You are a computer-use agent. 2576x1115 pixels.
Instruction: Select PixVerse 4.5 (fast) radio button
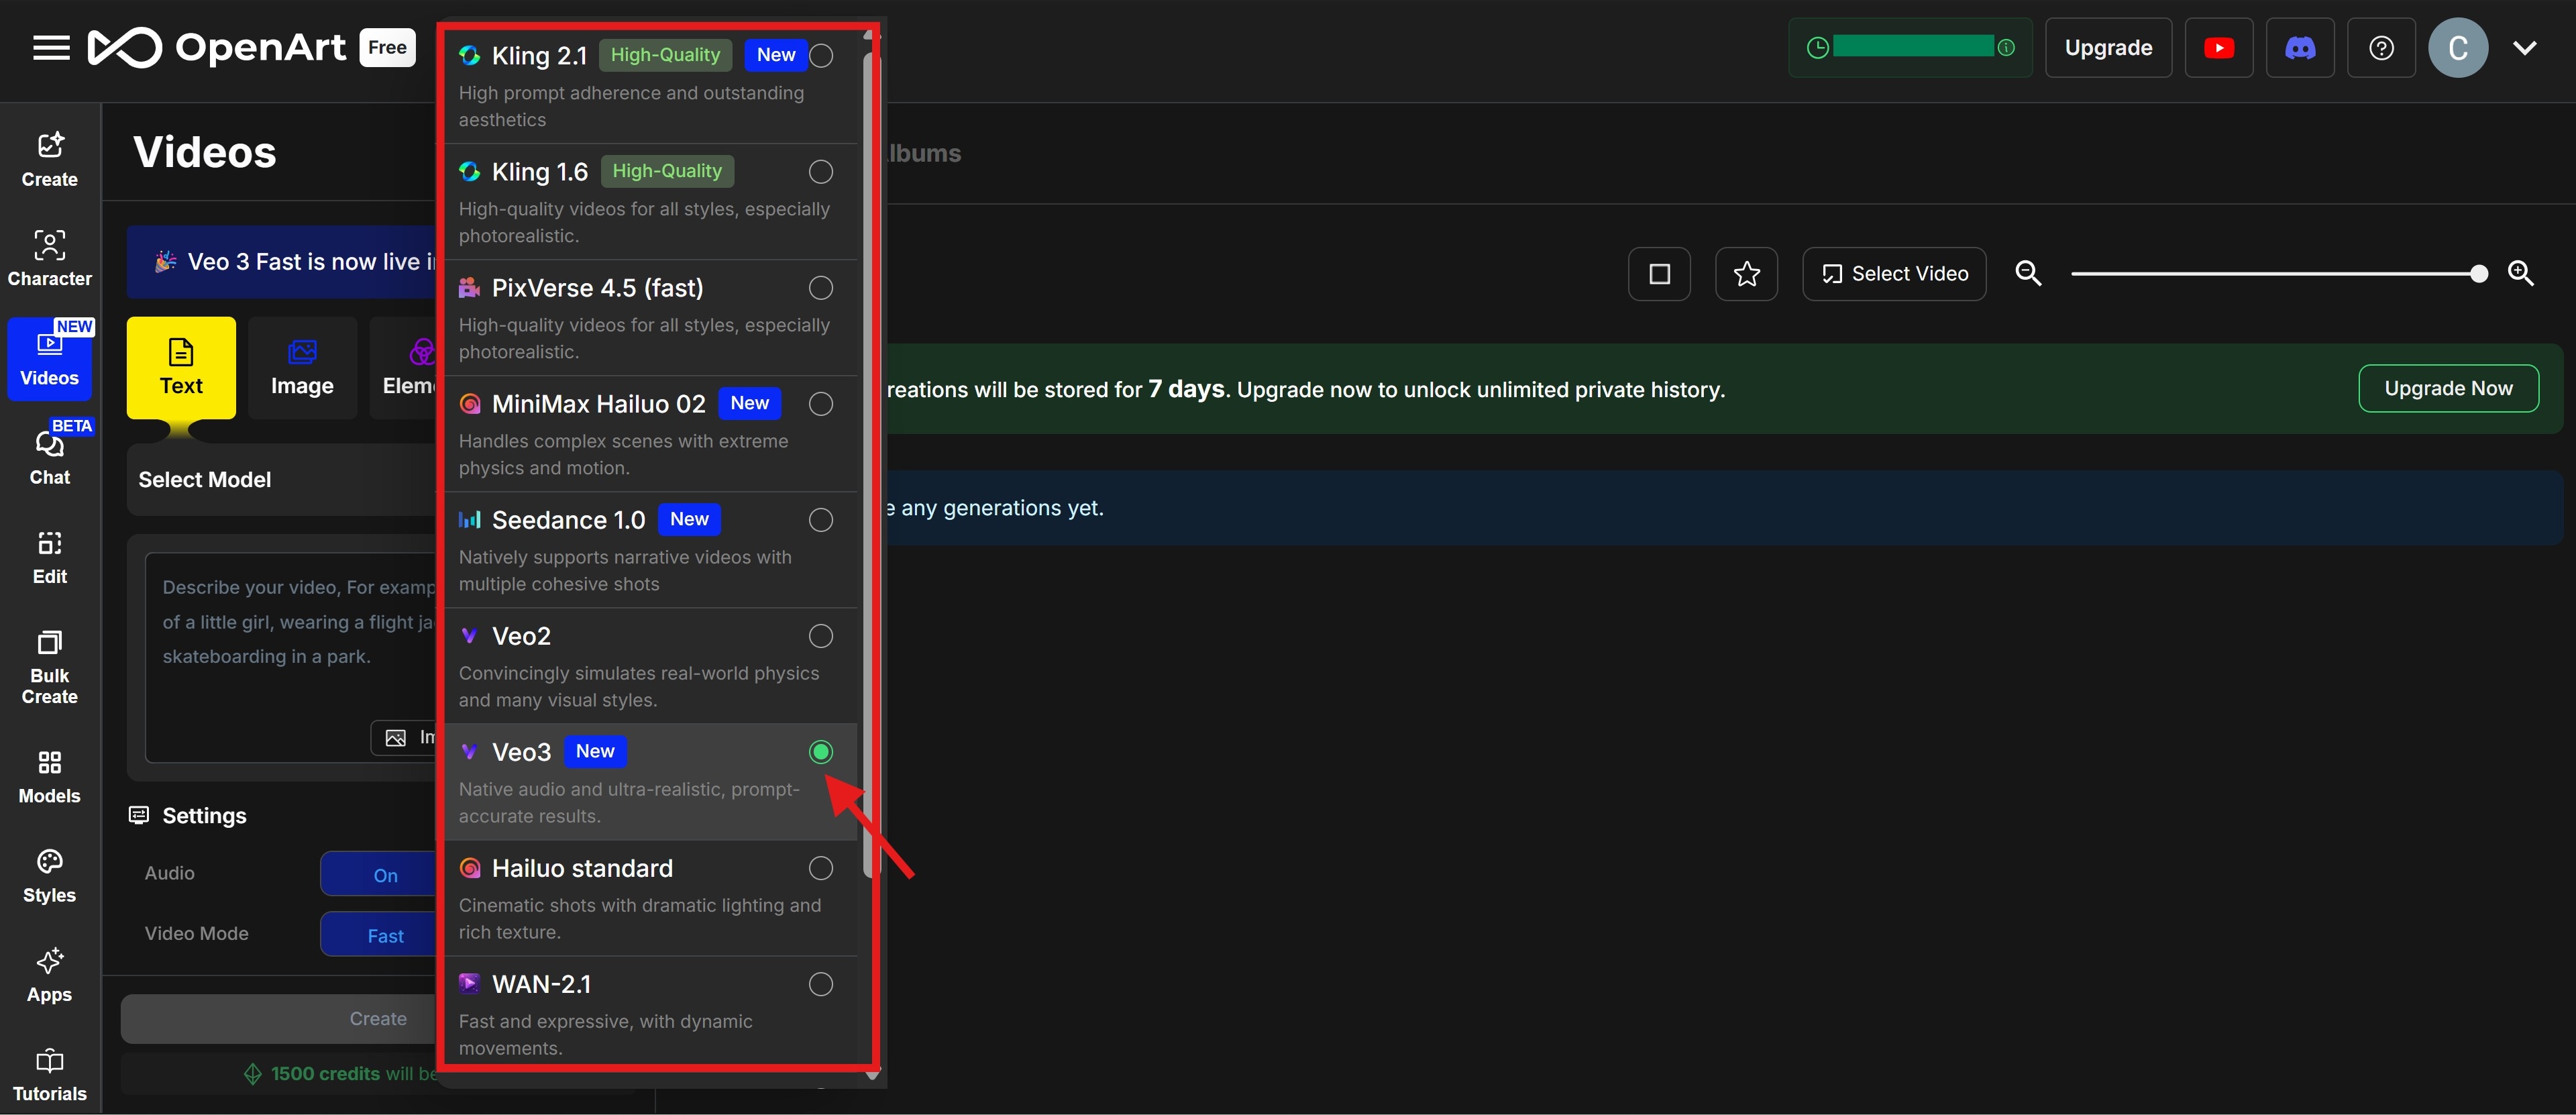[821, 287]
